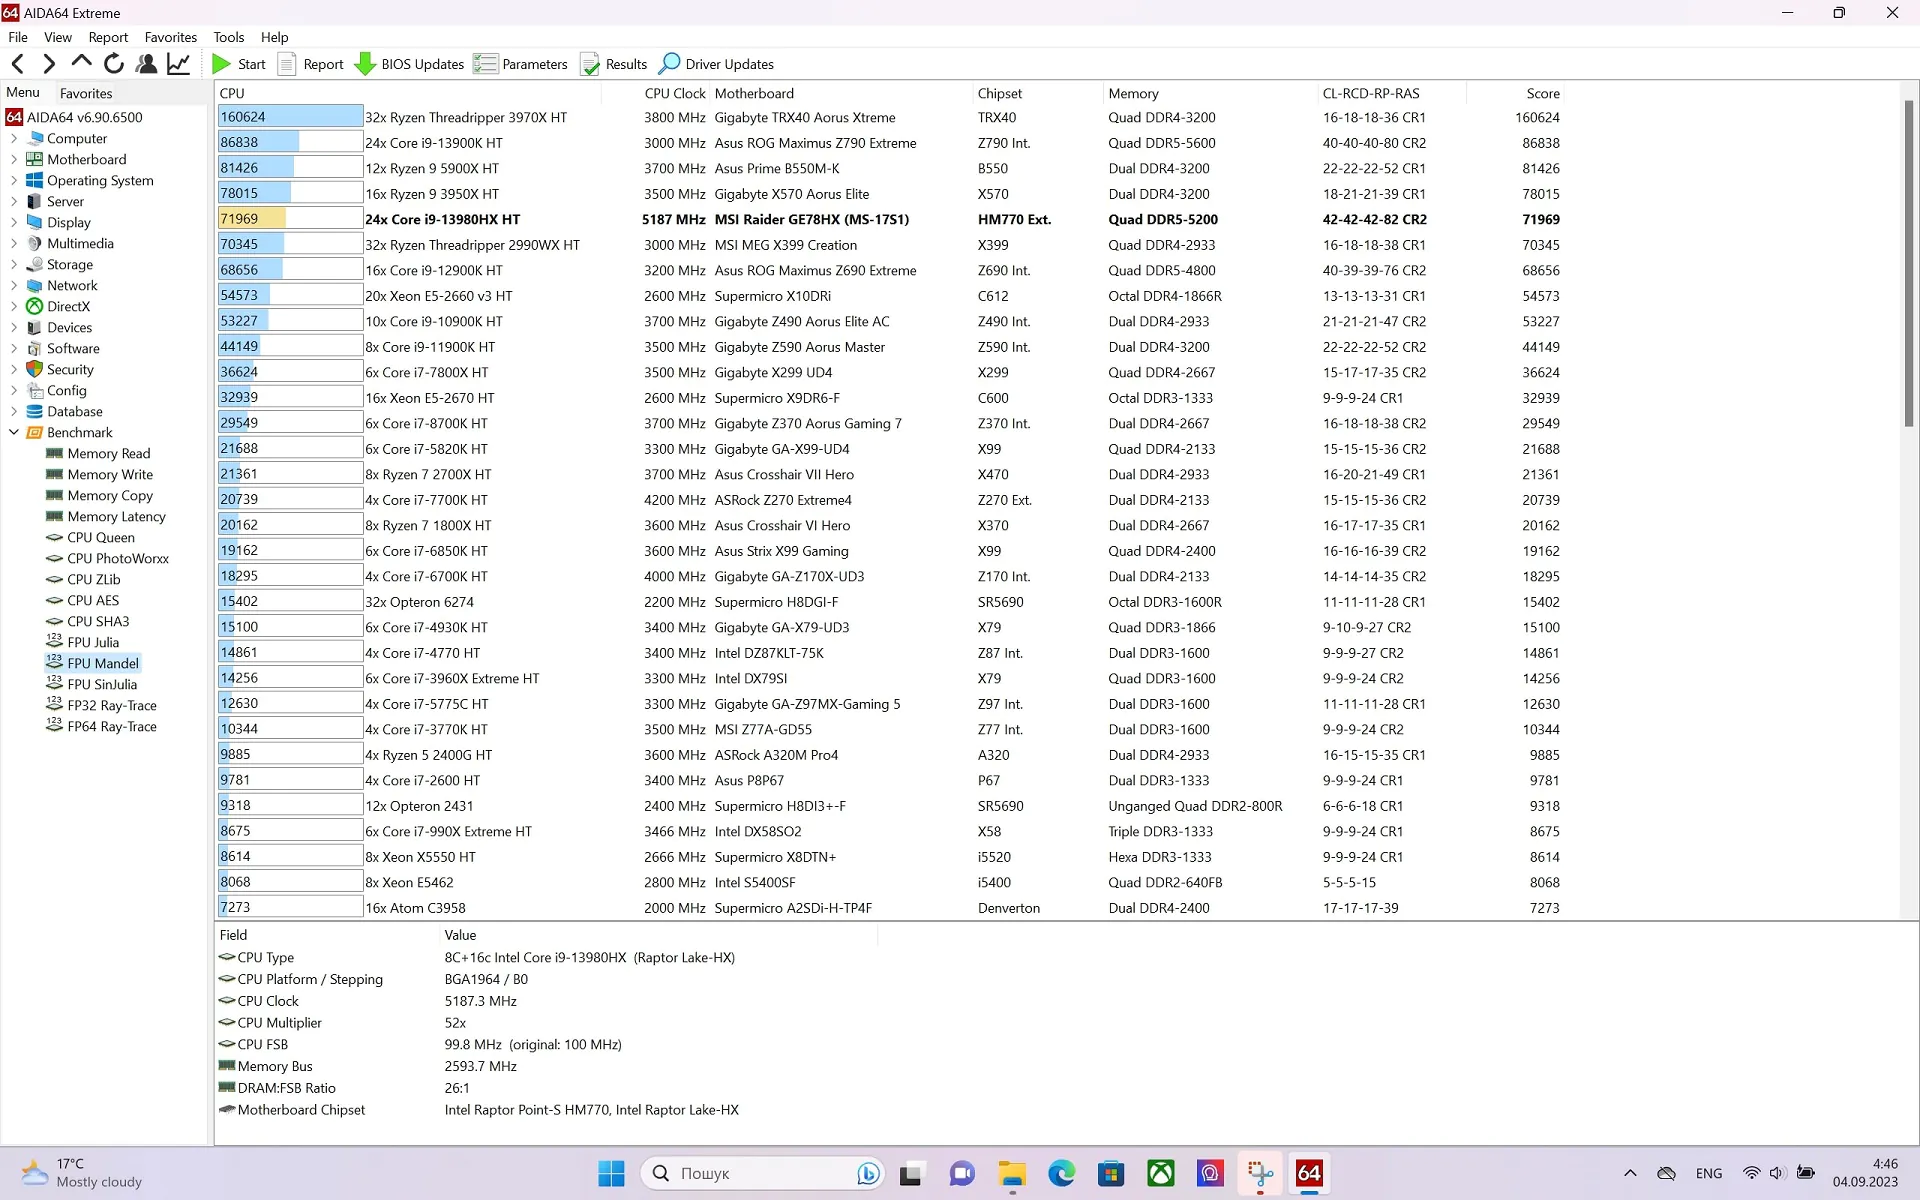Click the Up level arrow icon
This screenshot has width=1920, height=1200.
point(82,63)
